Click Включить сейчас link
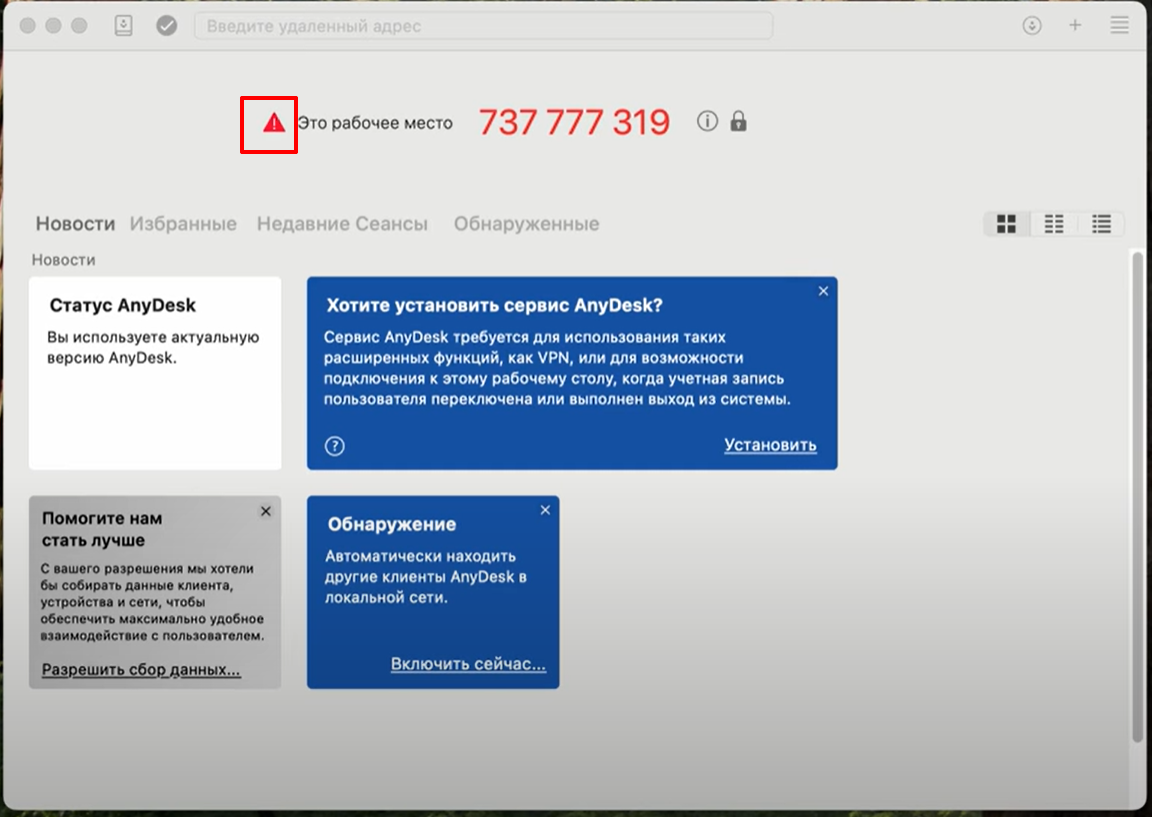 pos(468,664)
